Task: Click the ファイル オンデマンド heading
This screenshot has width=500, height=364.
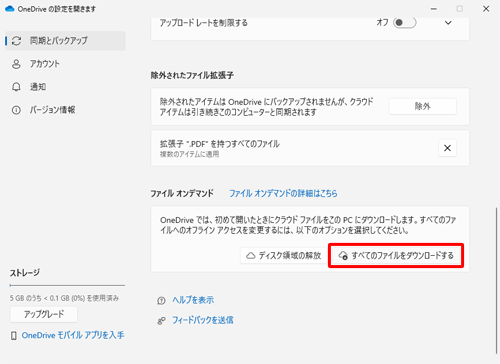Action: (x=182, y=193)
